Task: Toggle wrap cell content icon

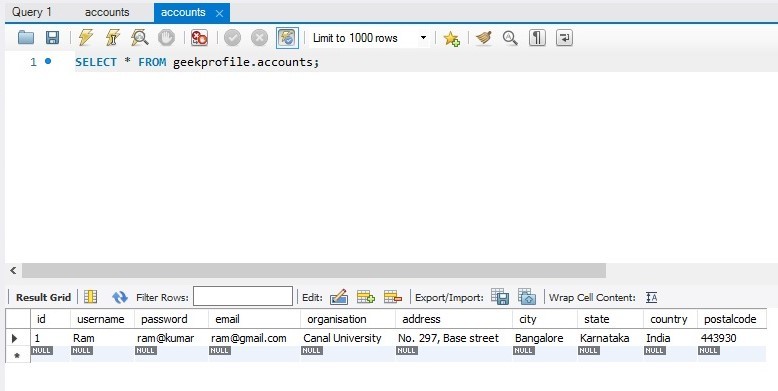Action: 651,297
